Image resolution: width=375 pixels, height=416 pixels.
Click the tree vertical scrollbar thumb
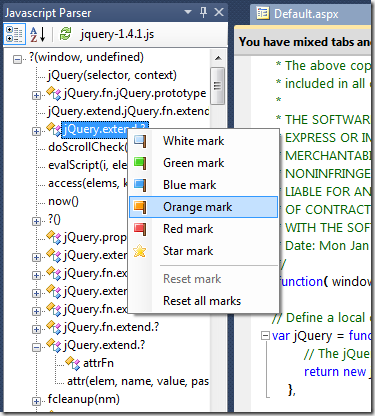pos(218,86)
